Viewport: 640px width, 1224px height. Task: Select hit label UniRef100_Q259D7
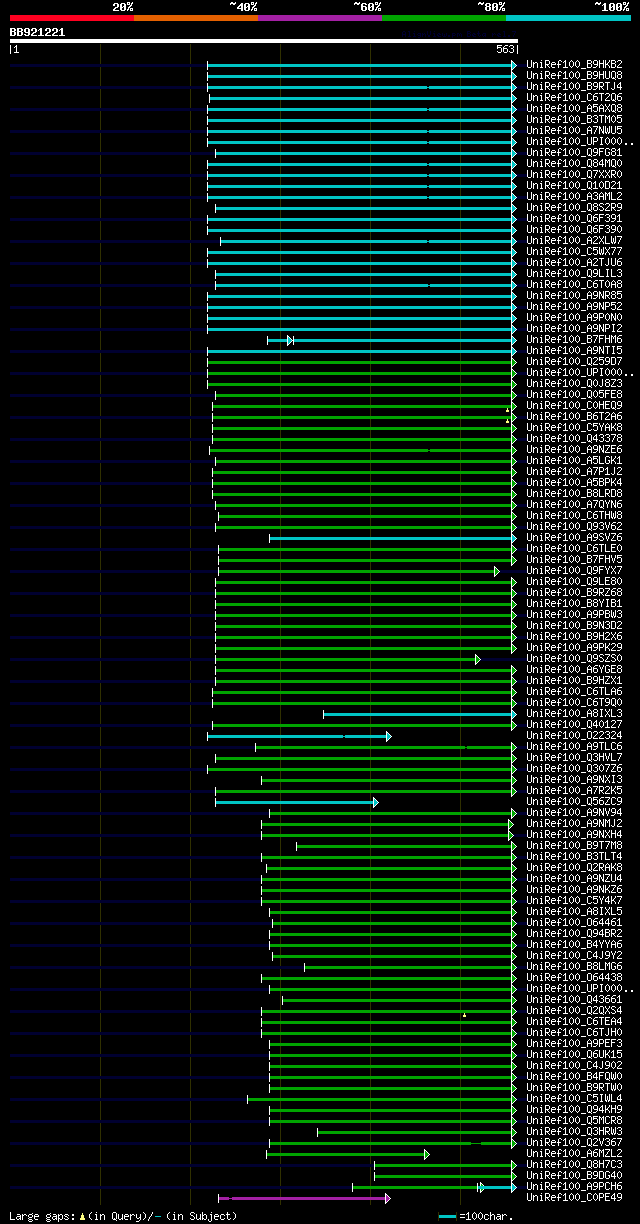tap(575, 362)
